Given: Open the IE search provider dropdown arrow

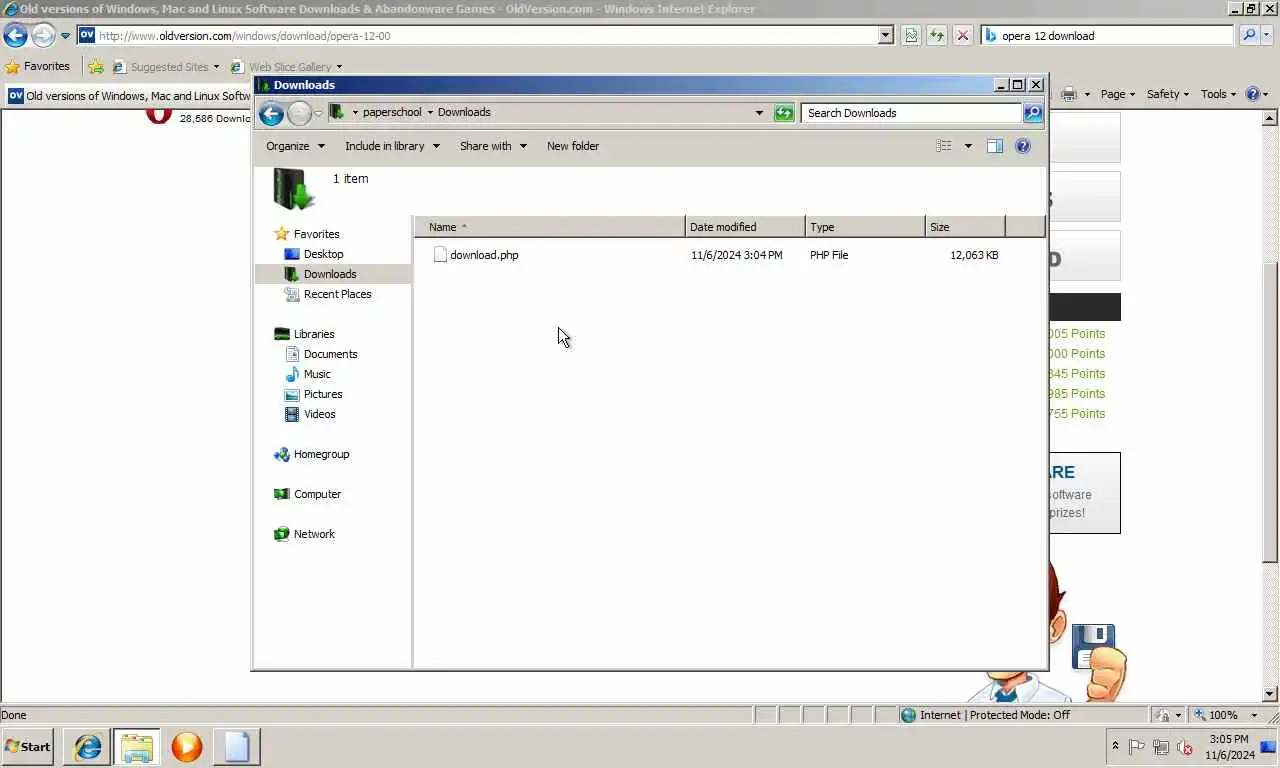Looking at the screenshot, I should pyautogui.click(x=1266, y=35).
